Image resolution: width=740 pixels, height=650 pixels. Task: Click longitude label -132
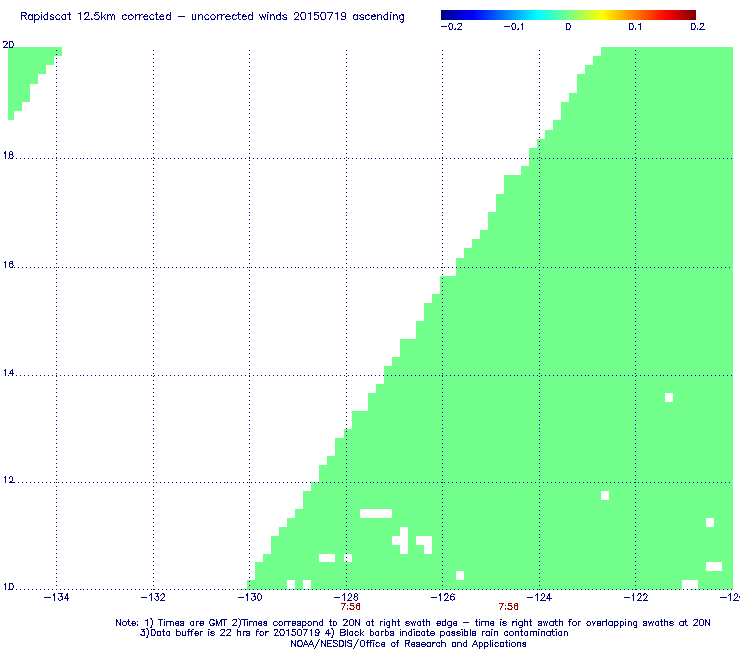pos(153,598)
